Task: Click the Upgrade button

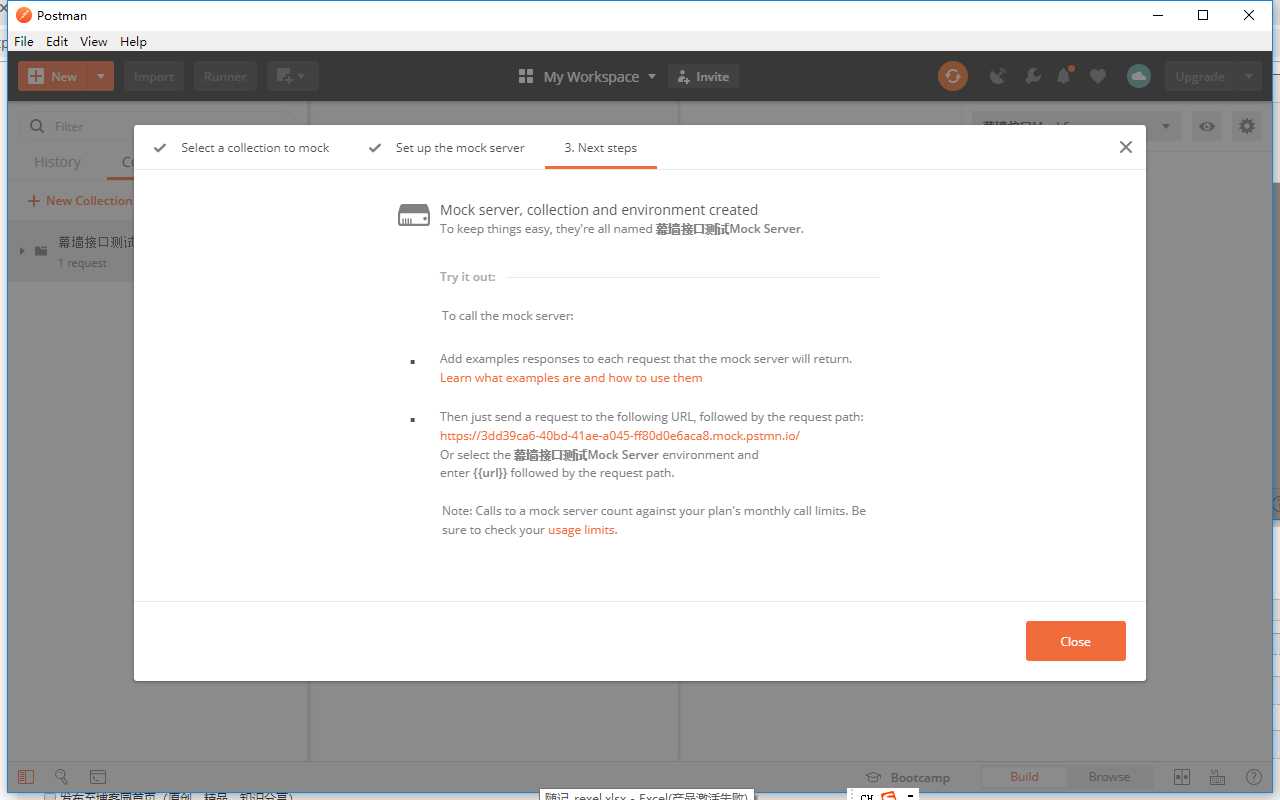Action: tap(1200, 76)
